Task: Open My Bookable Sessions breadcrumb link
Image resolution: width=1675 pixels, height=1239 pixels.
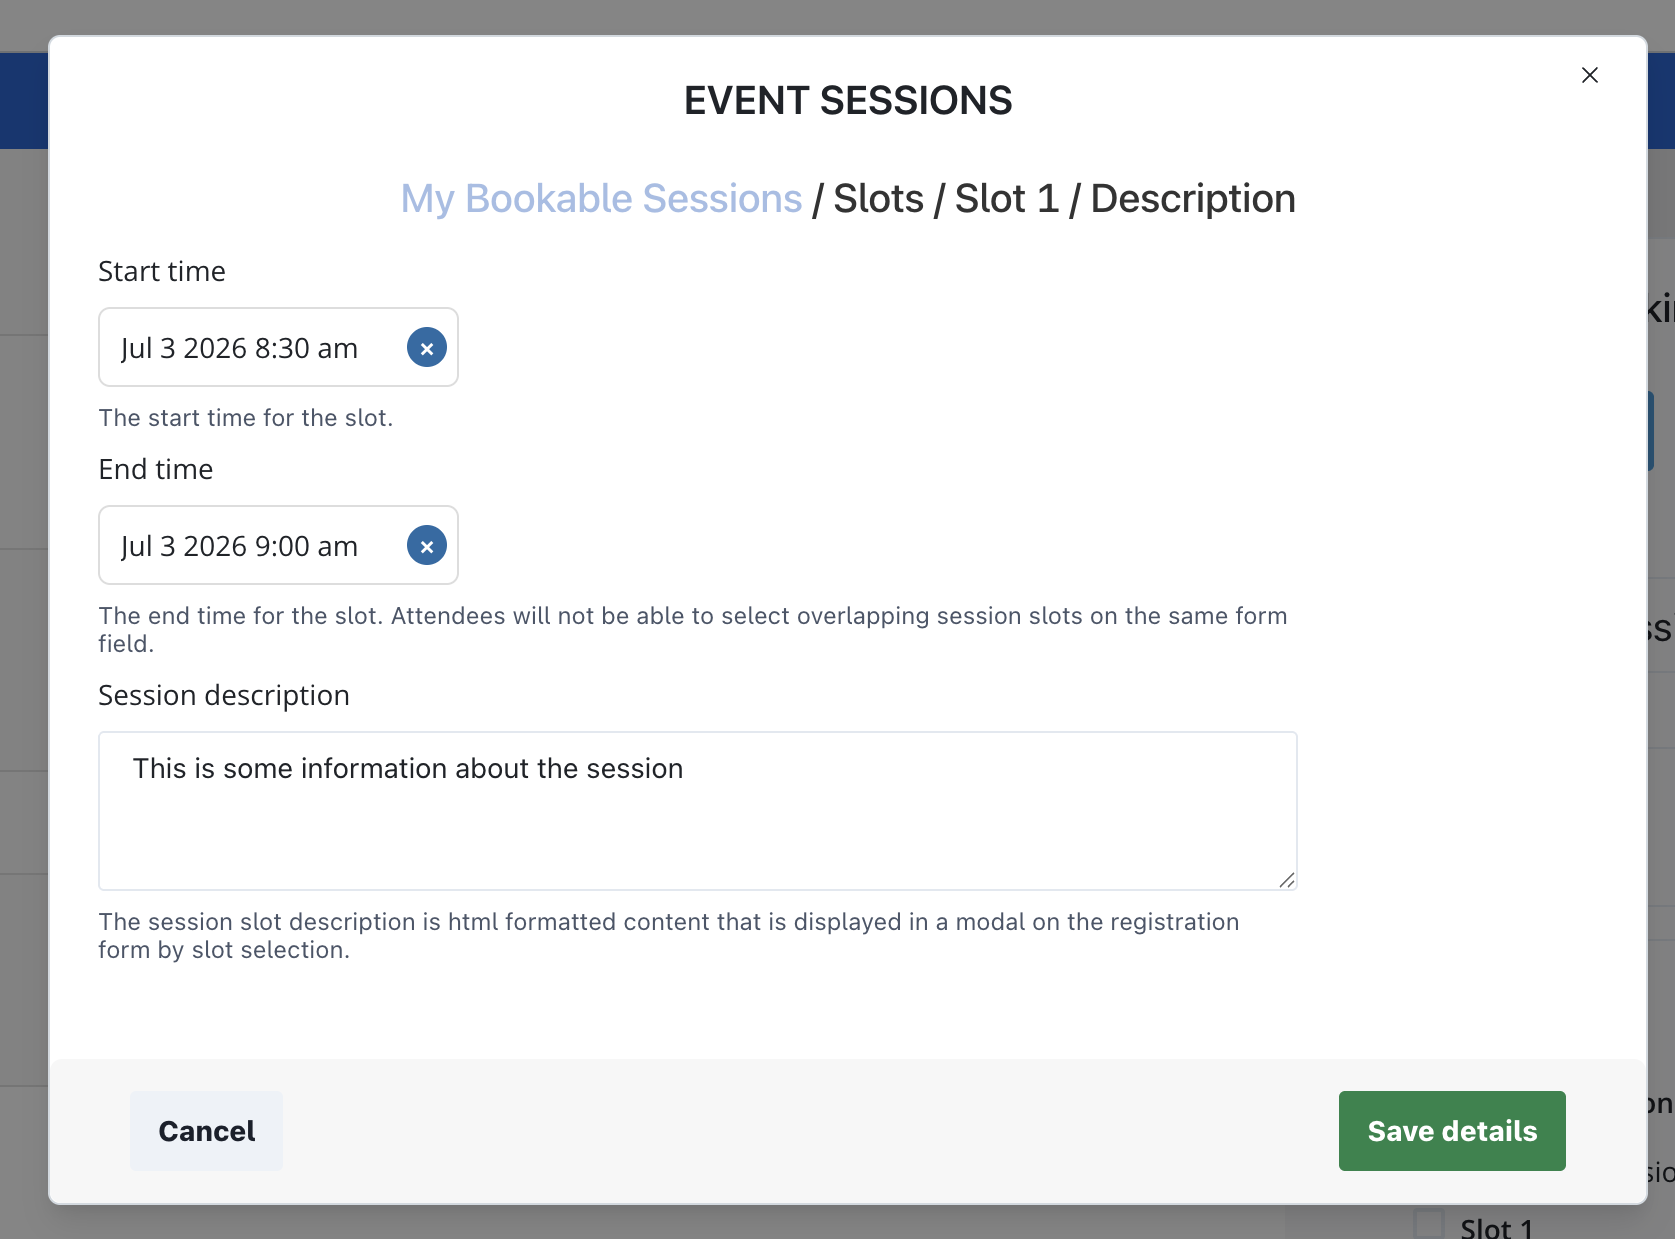Action: coord(601,199)
